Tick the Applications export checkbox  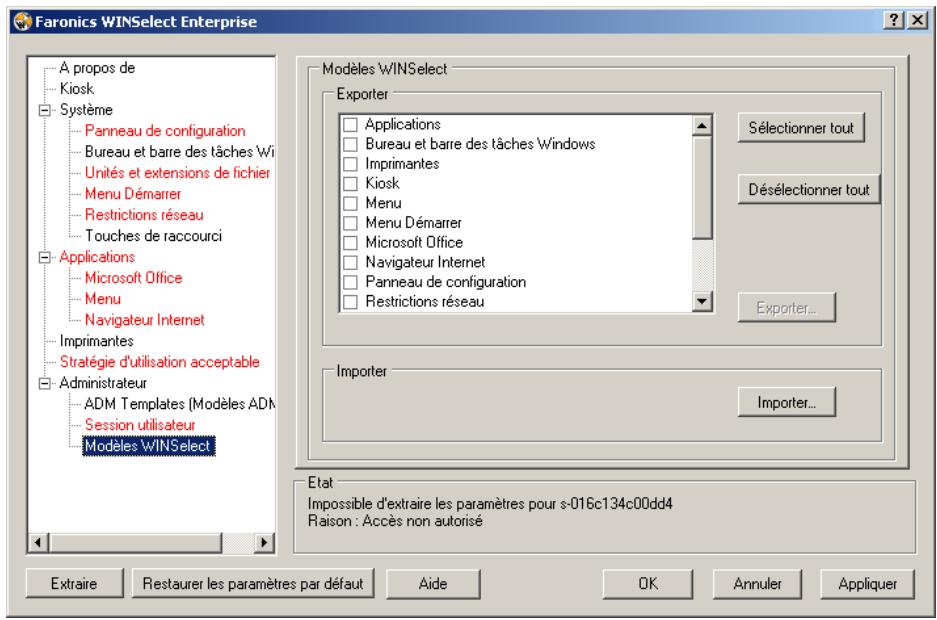point(351,124)
